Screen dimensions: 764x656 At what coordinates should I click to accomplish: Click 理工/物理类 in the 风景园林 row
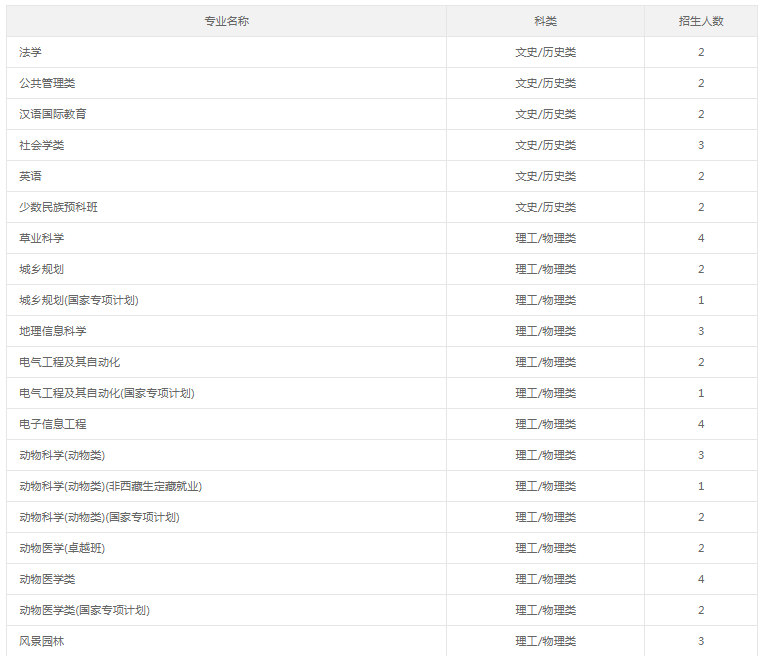(x=546, y=641)
